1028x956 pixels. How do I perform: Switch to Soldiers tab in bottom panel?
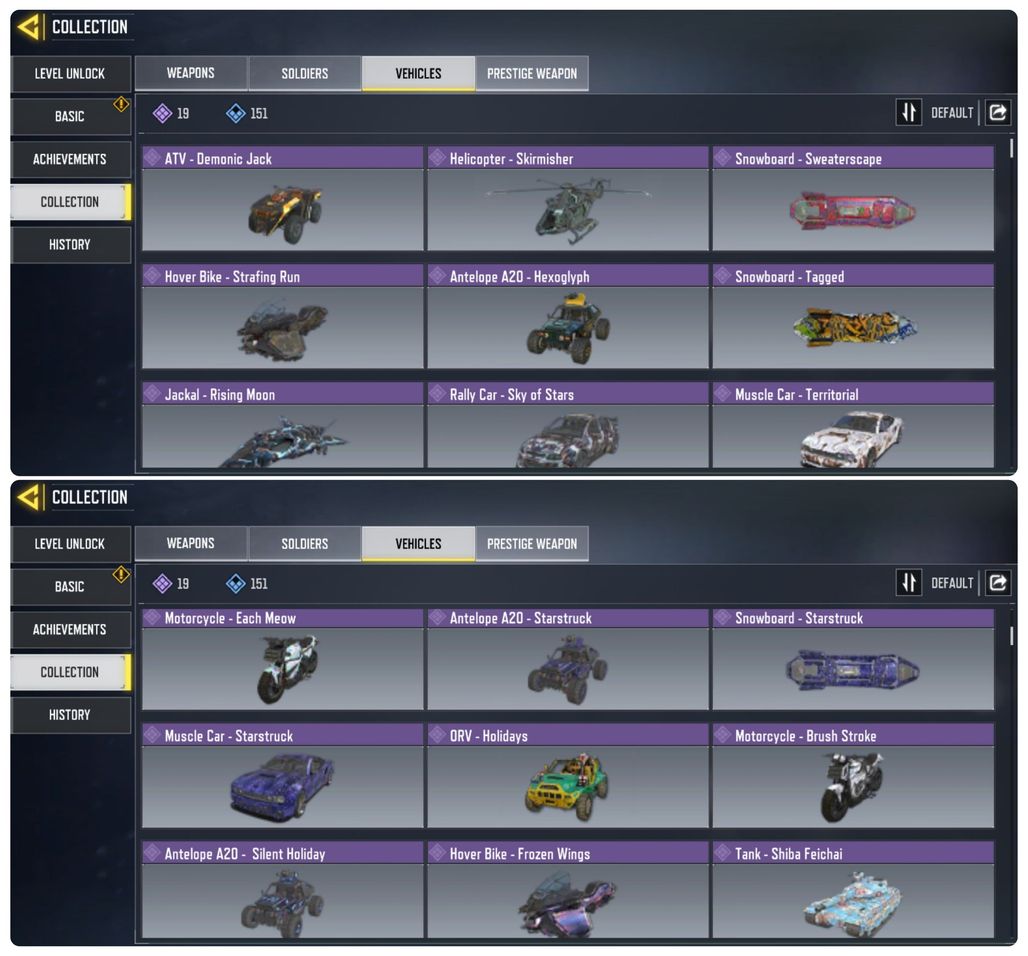coord(305,544)
